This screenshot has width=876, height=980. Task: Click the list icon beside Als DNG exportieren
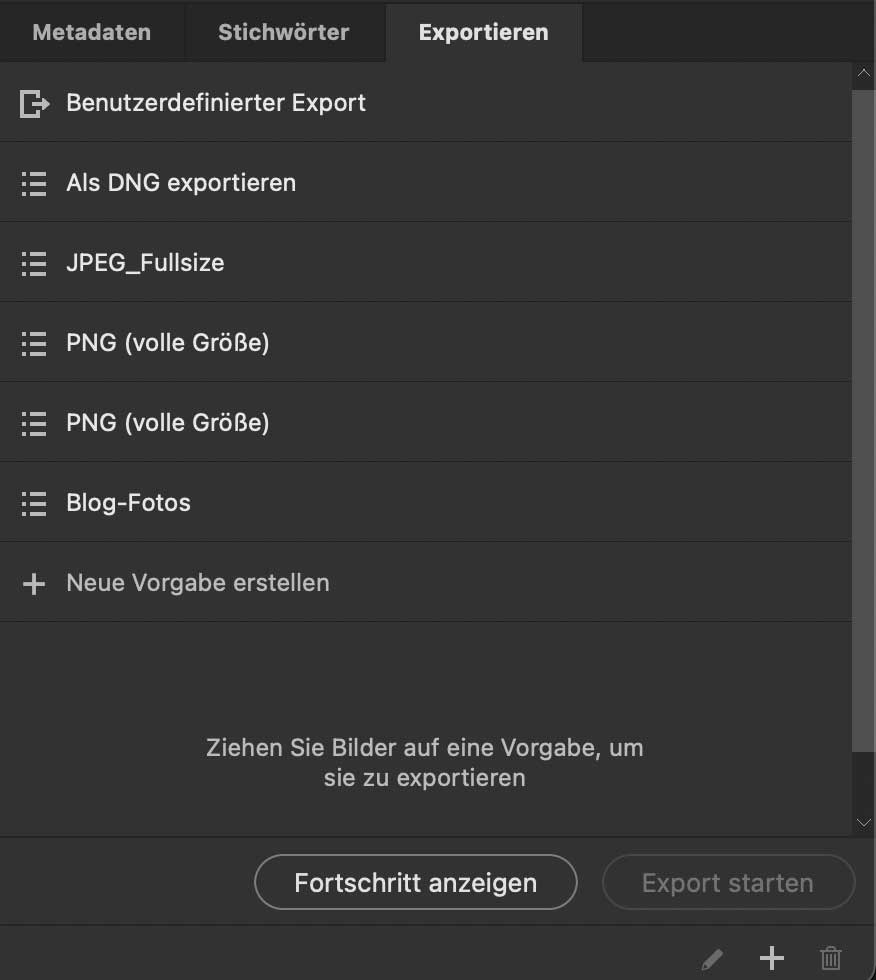[34, 183]
